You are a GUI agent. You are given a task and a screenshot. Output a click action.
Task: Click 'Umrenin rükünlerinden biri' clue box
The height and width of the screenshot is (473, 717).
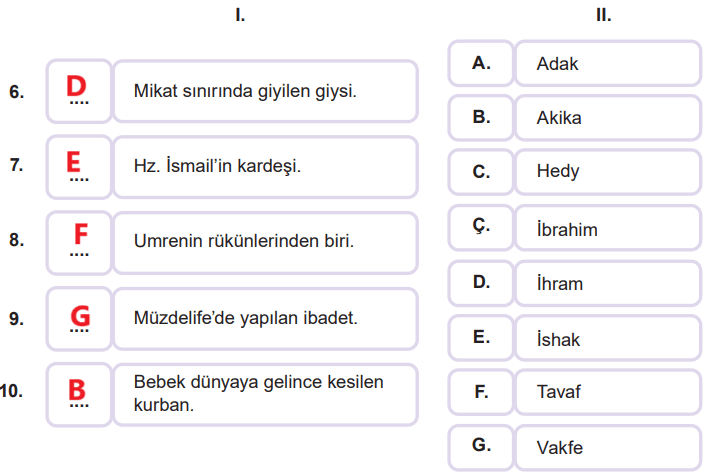tap(264, 241)
